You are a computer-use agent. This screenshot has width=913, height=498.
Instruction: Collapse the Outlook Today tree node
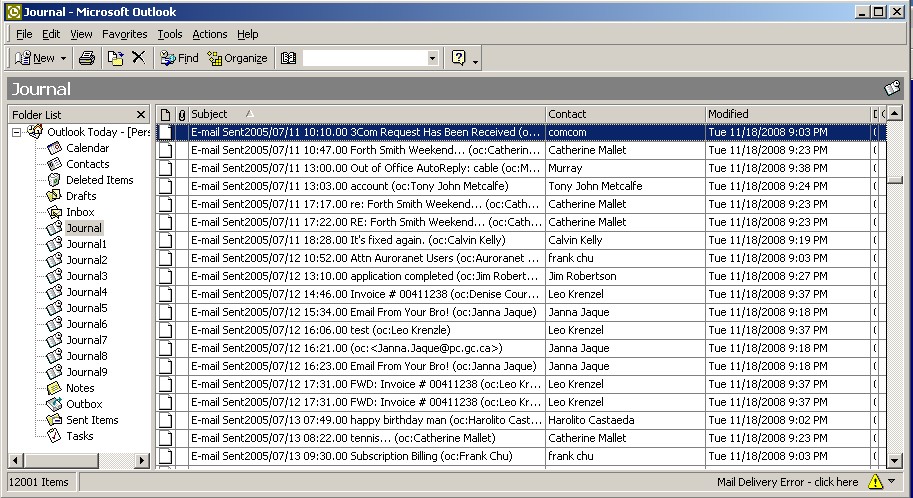(17, 132)
